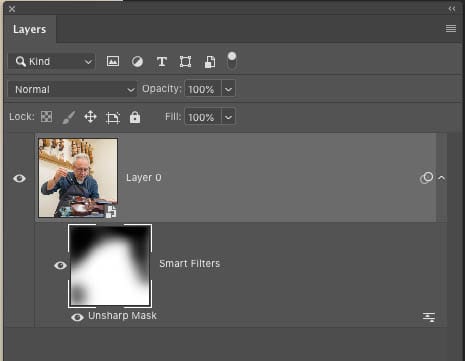Lock position move icon
This screenshot has height=361, width=465.
(90, 117)
